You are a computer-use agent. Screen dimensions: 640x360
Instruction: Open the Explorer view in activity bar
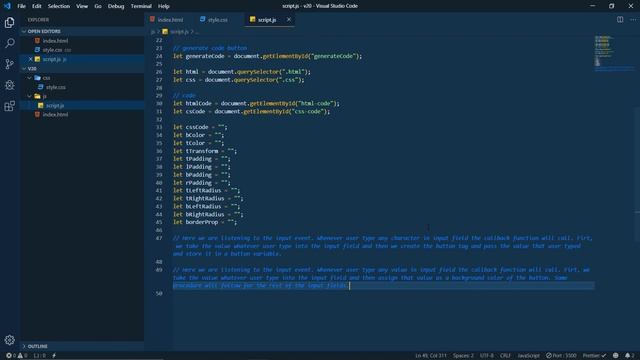point(9,22)
